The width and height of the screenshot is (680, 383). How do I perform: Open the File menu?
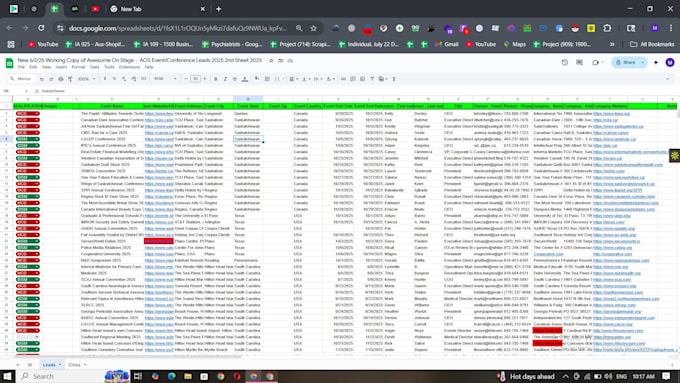[21, 67]
